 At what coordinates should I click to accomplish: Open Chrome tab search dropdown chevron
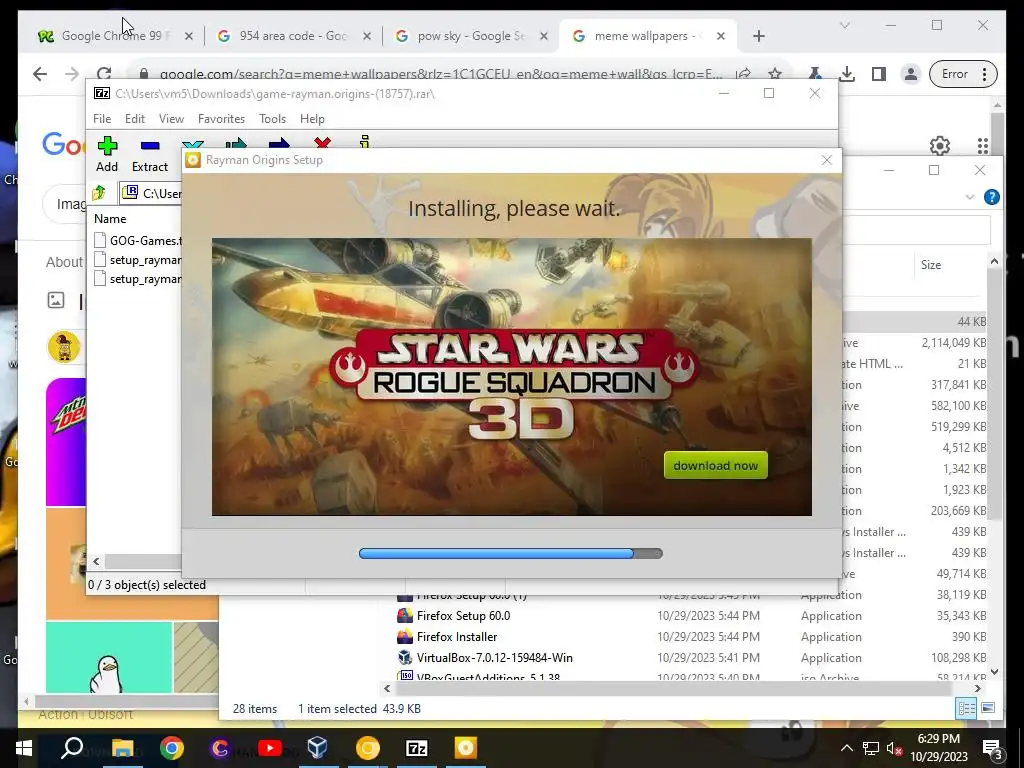844,25
